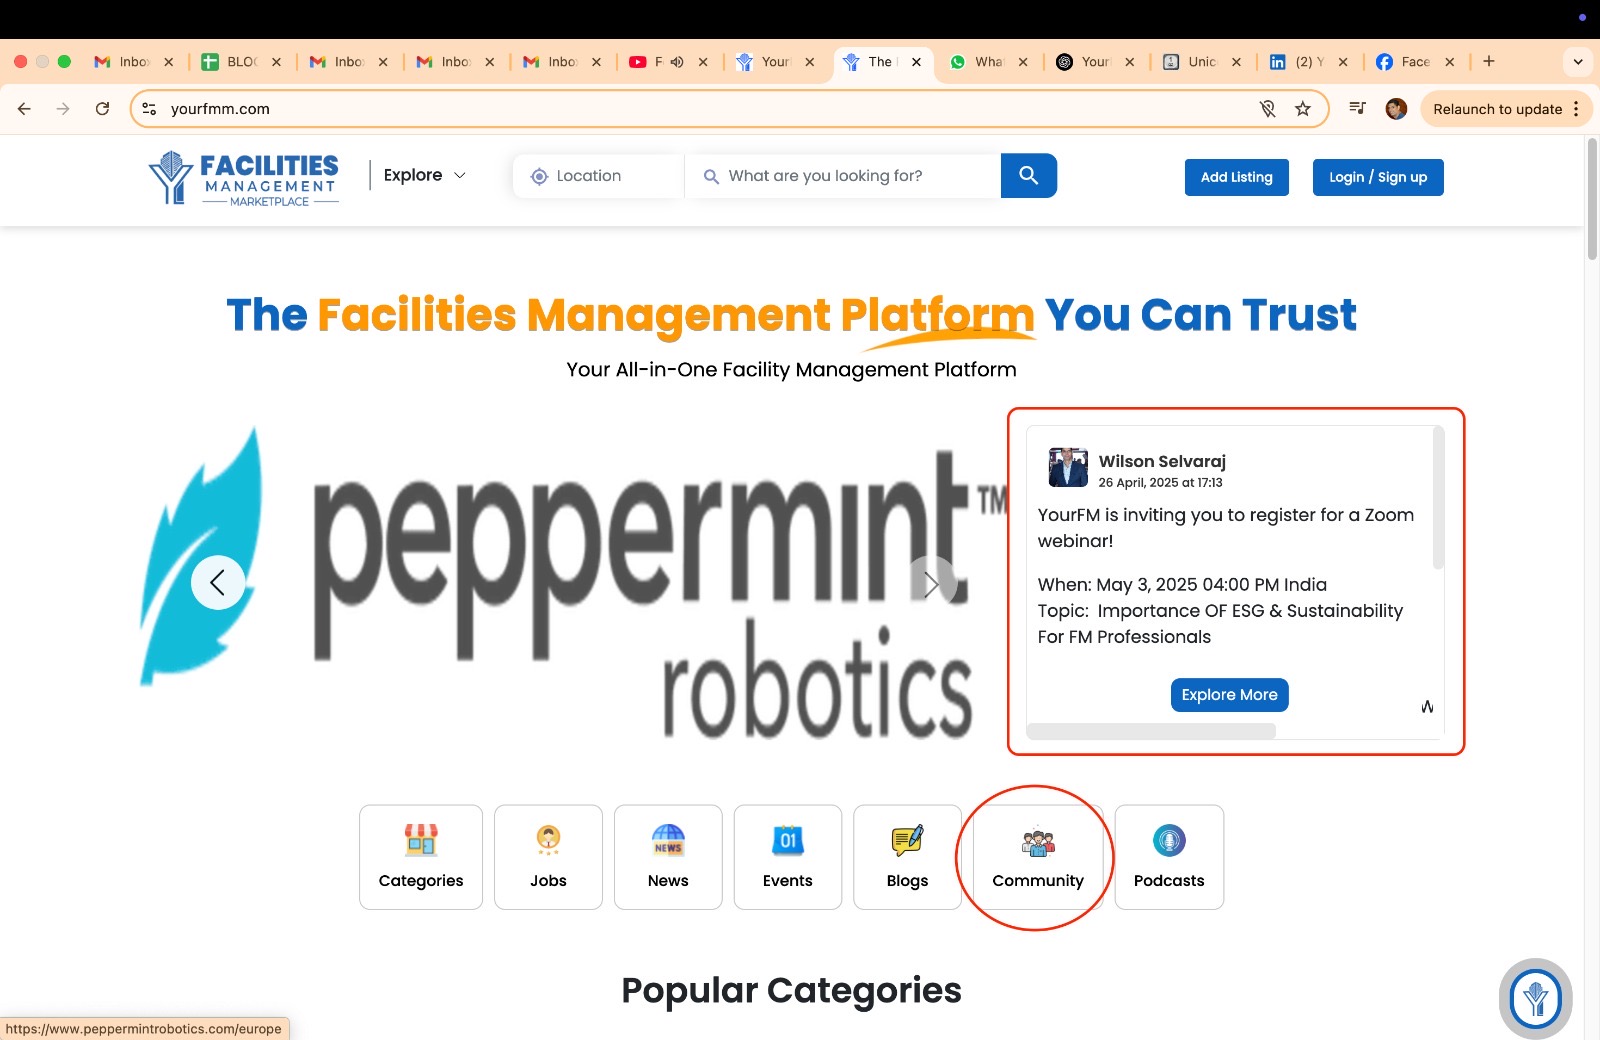Expand the Explore dropdown

[x=425, y=175]
